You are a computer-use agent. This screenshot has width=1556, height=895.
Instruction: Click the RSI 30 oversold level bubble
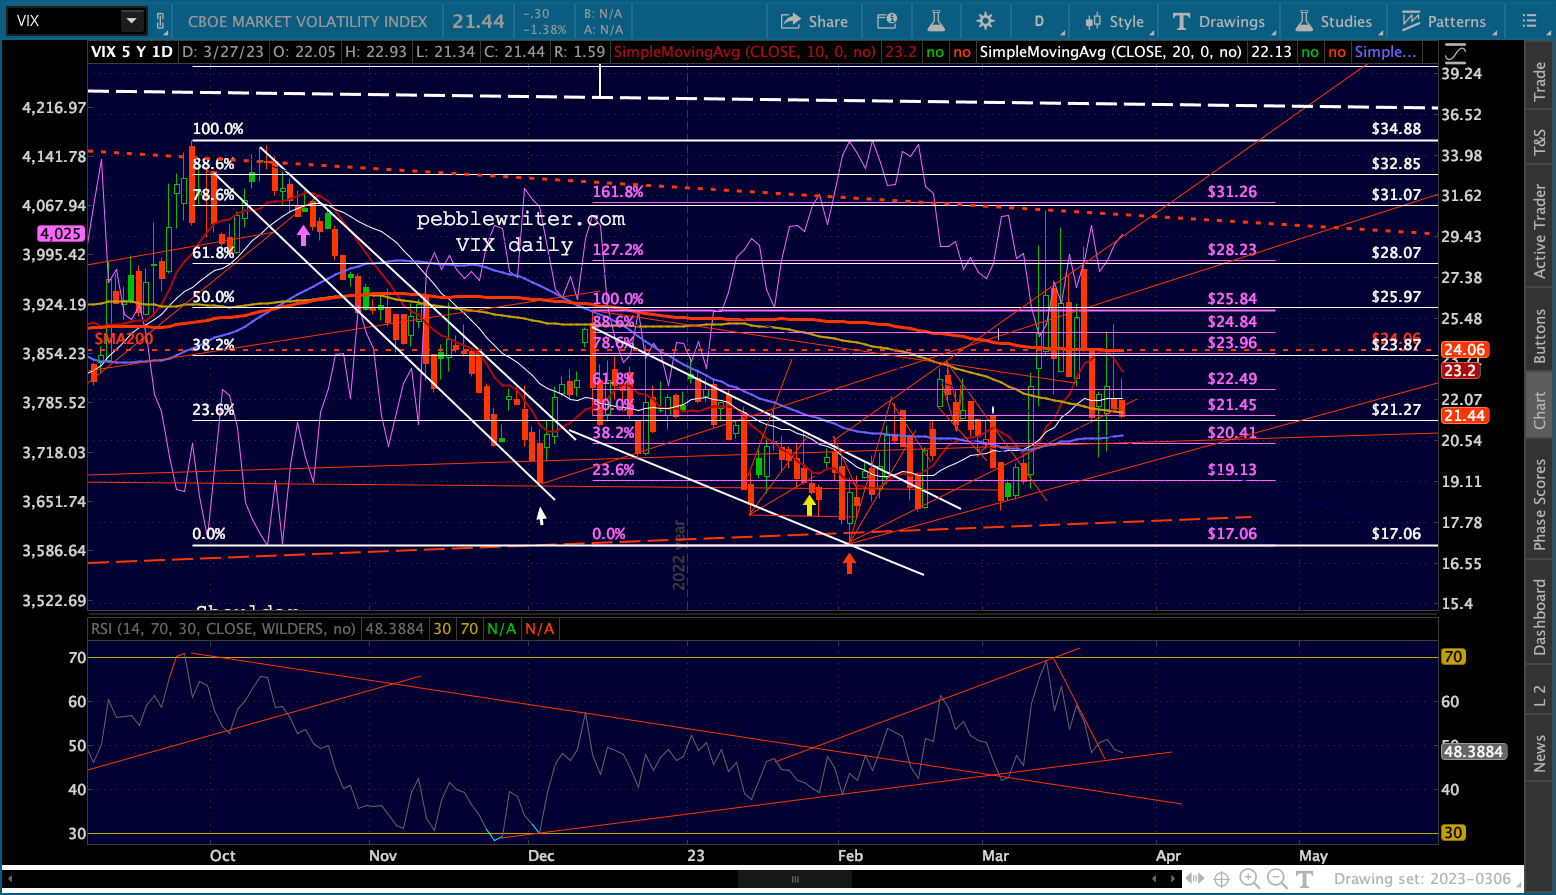pyautogui.click(x=1453, y=833)
